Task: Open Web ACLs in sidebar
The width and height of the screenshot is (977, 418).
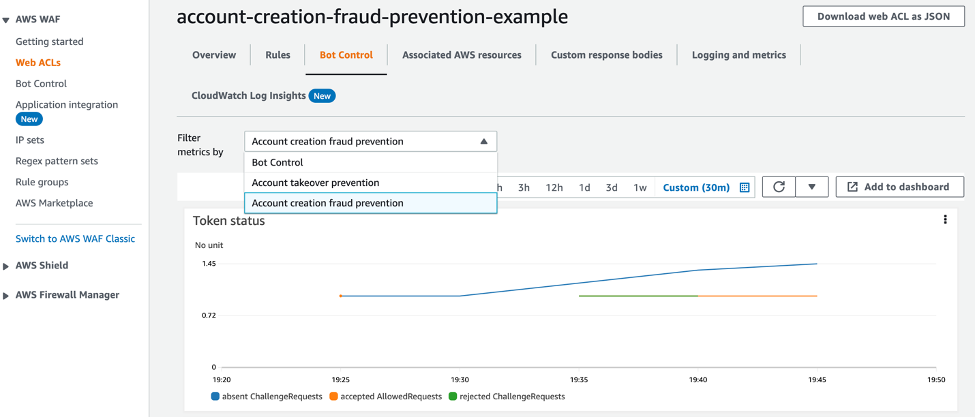Action: pyautogui.click(x=38, y=62)
